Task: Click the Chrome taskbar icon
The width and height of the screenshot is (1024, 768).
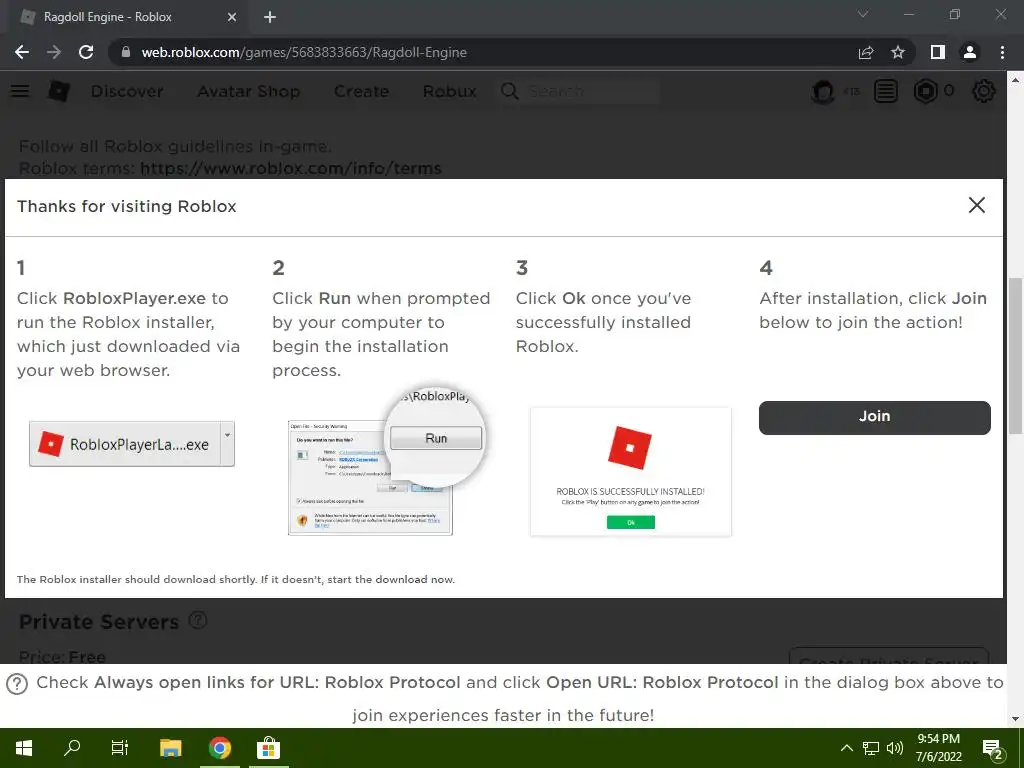Action: click(220, 748)
